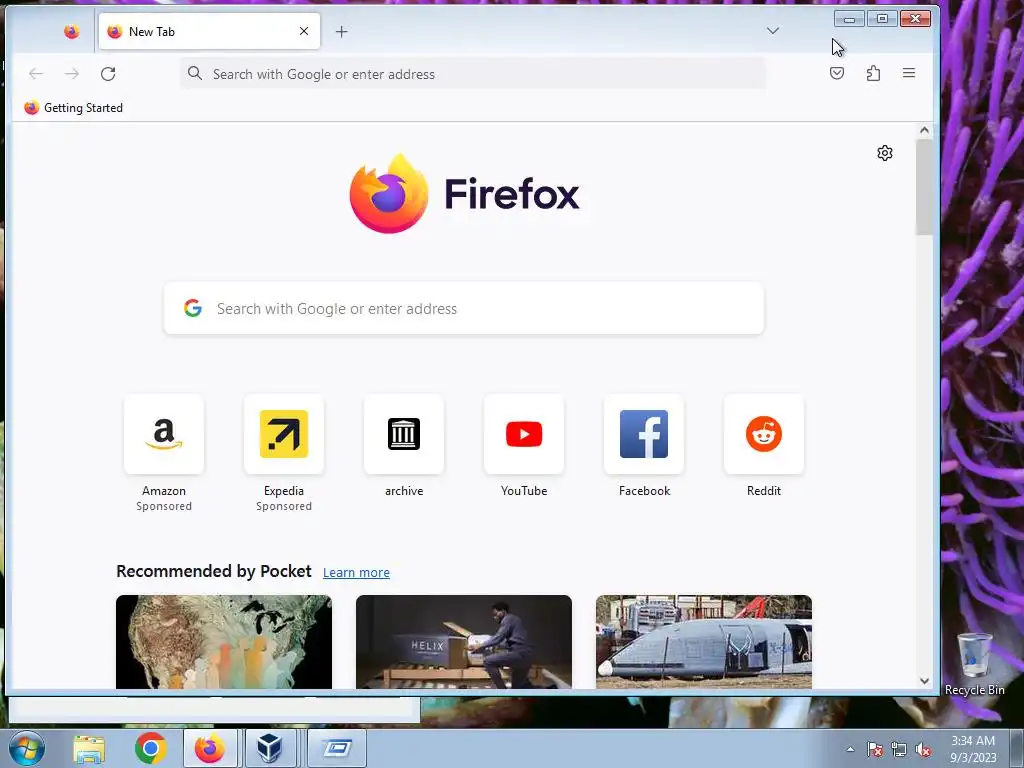Click the last taskbar window button
Viewport: 1024px width, 768px height.
336,748
